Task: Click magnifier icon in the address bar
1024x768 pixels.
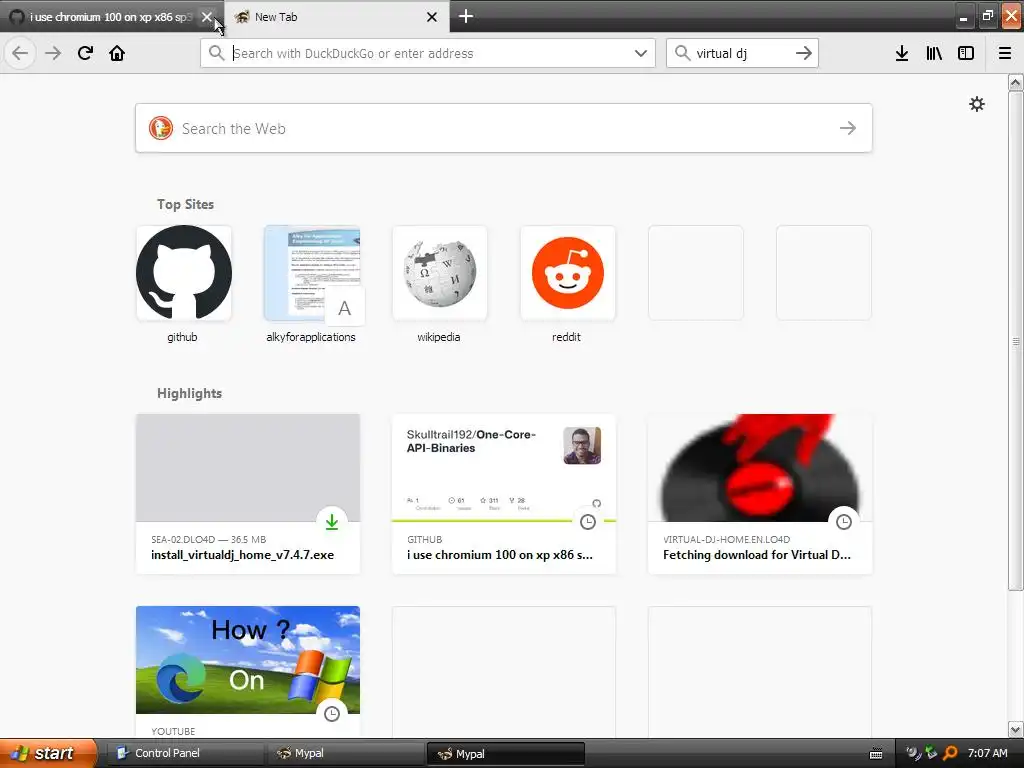Action: 216,53
